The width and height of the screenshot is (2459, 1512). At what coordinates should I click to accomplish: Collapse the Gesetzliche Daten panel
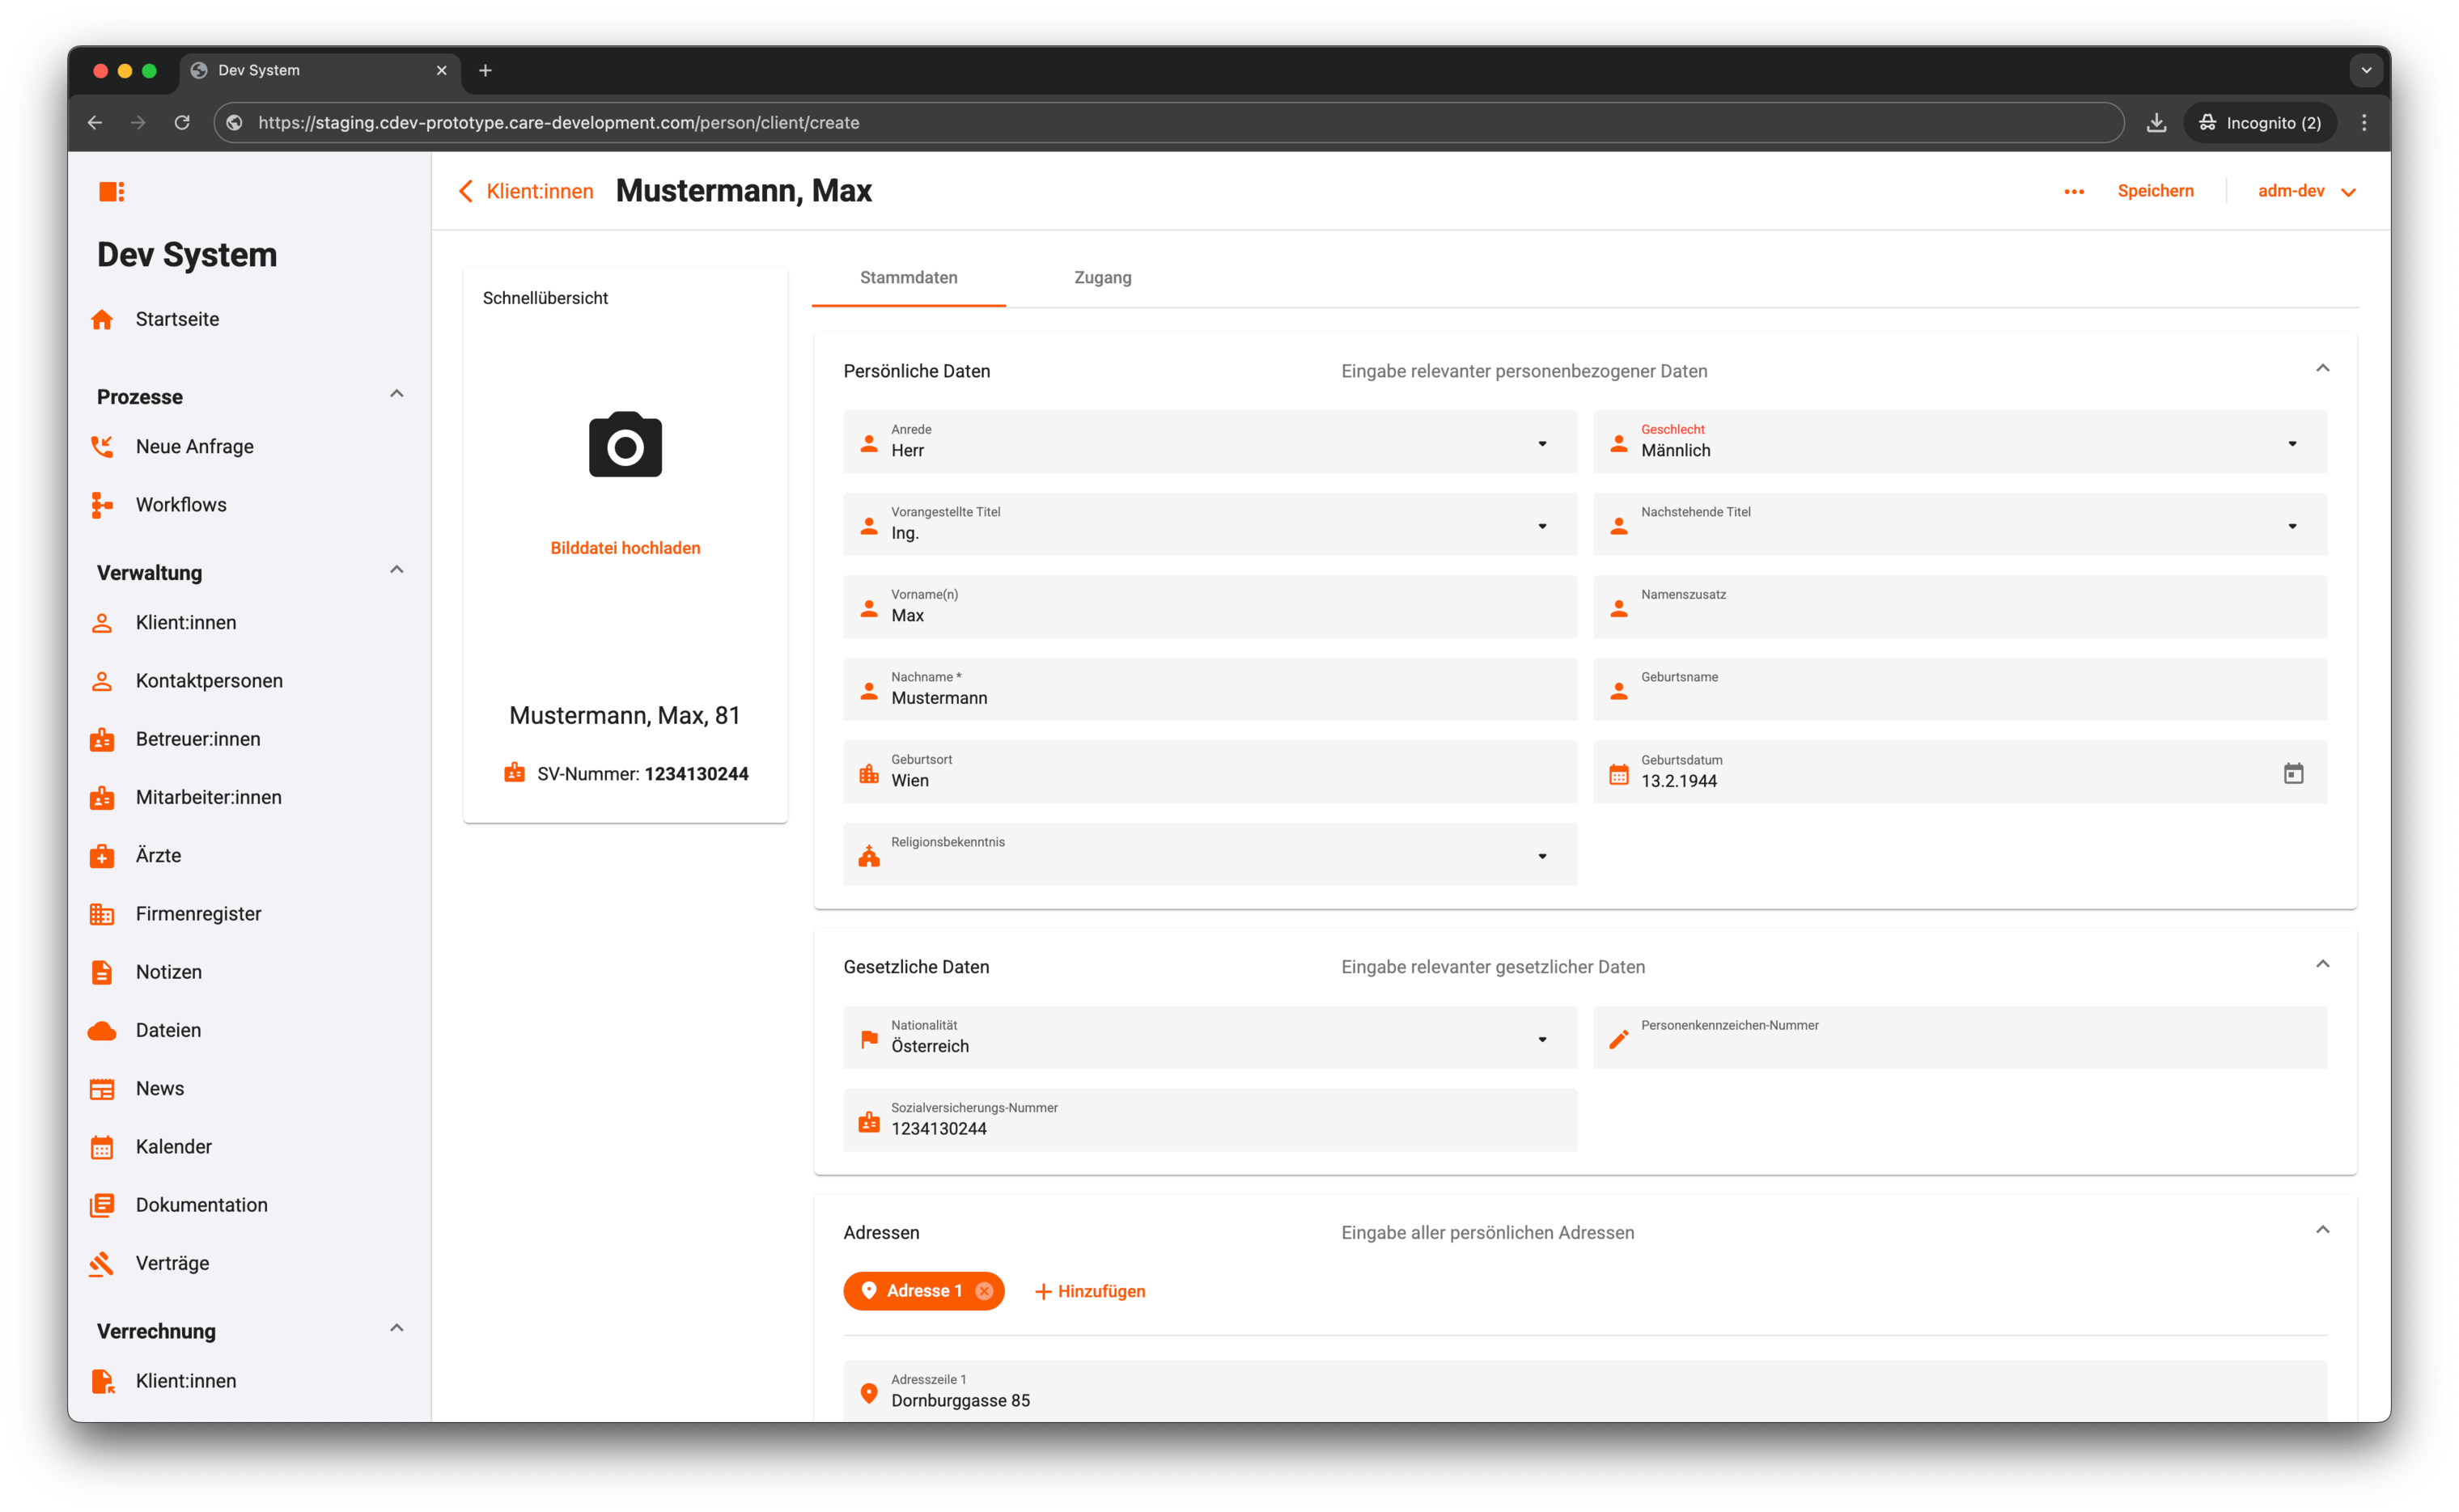tap(2322, 965)
